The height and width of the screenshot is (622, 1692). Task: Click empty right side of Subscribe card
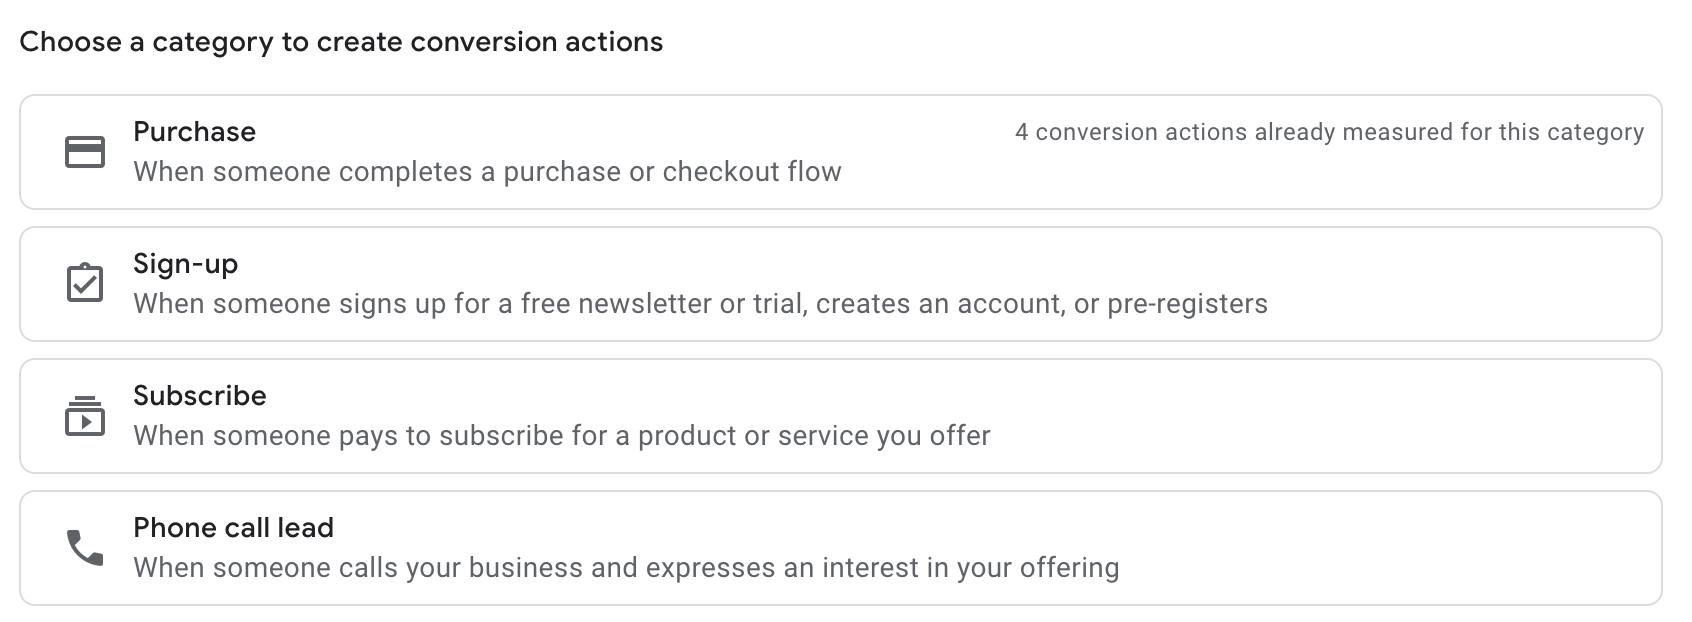point(1400,416)
